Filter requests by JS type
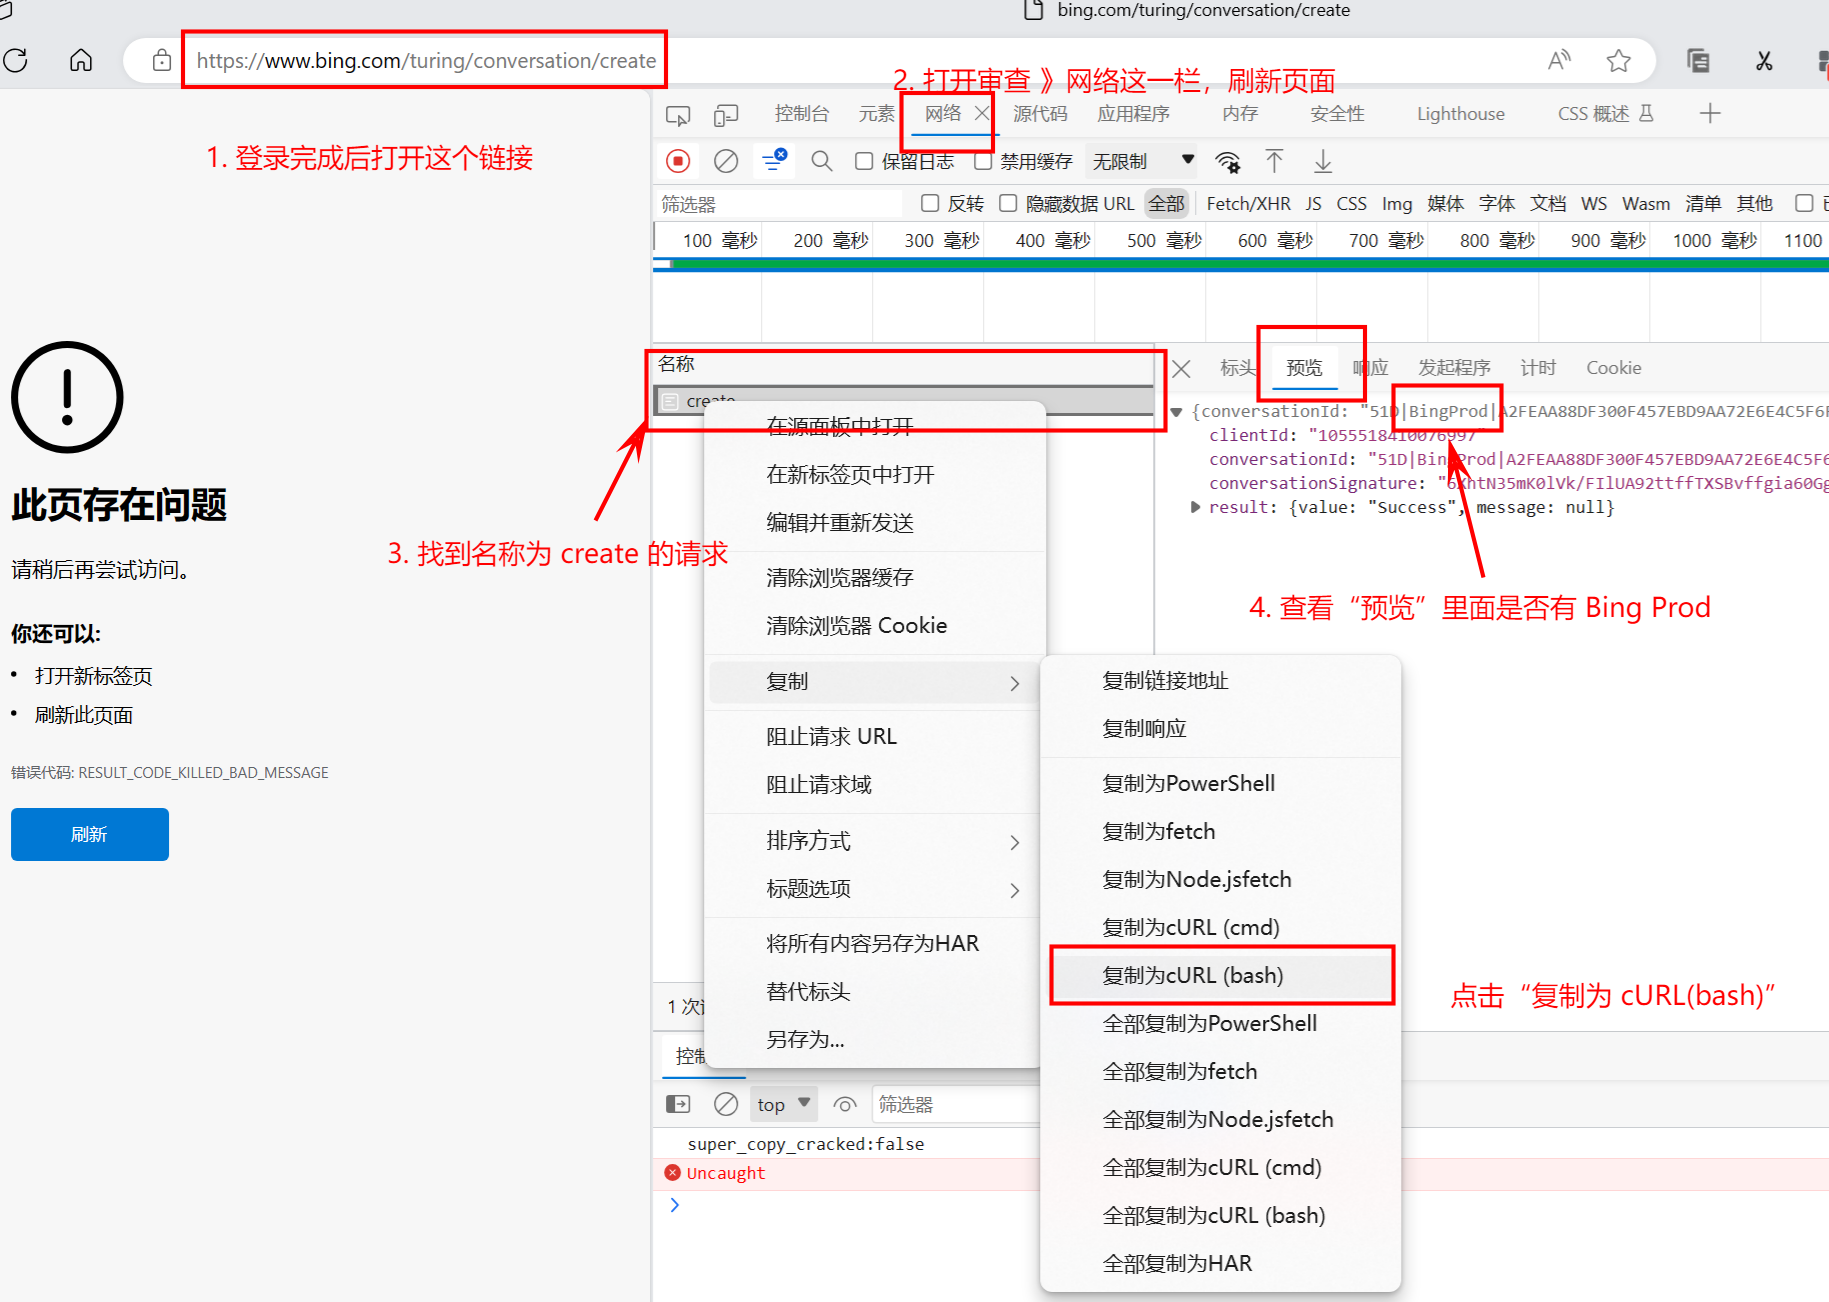This screenshot has width=1829, height=1302. click(x=1313, y=203)
